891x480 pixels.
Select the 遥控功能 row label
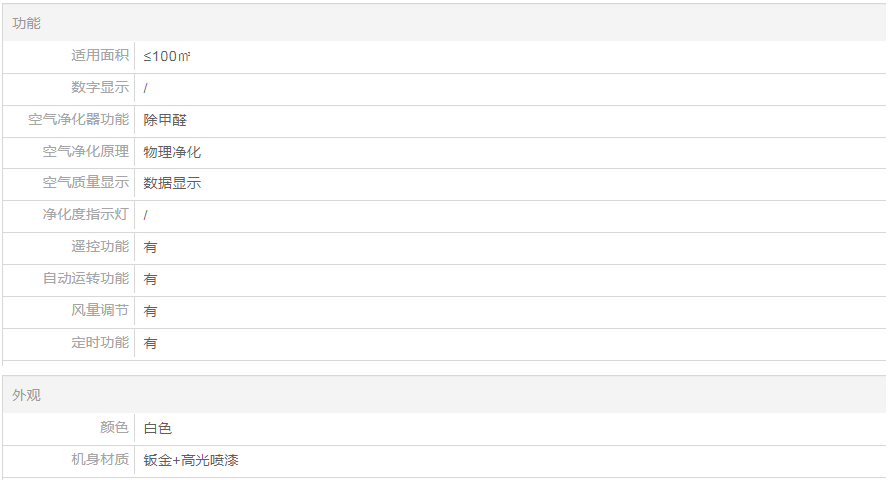100,247
